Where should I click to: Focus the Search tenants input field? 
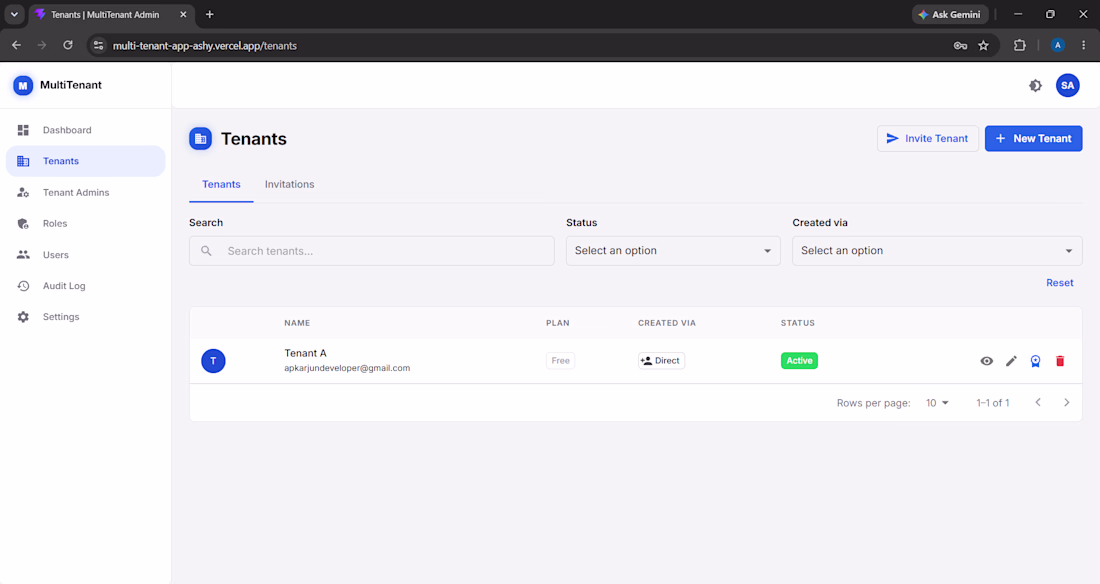pyautogui.click(x=372, y=251)
